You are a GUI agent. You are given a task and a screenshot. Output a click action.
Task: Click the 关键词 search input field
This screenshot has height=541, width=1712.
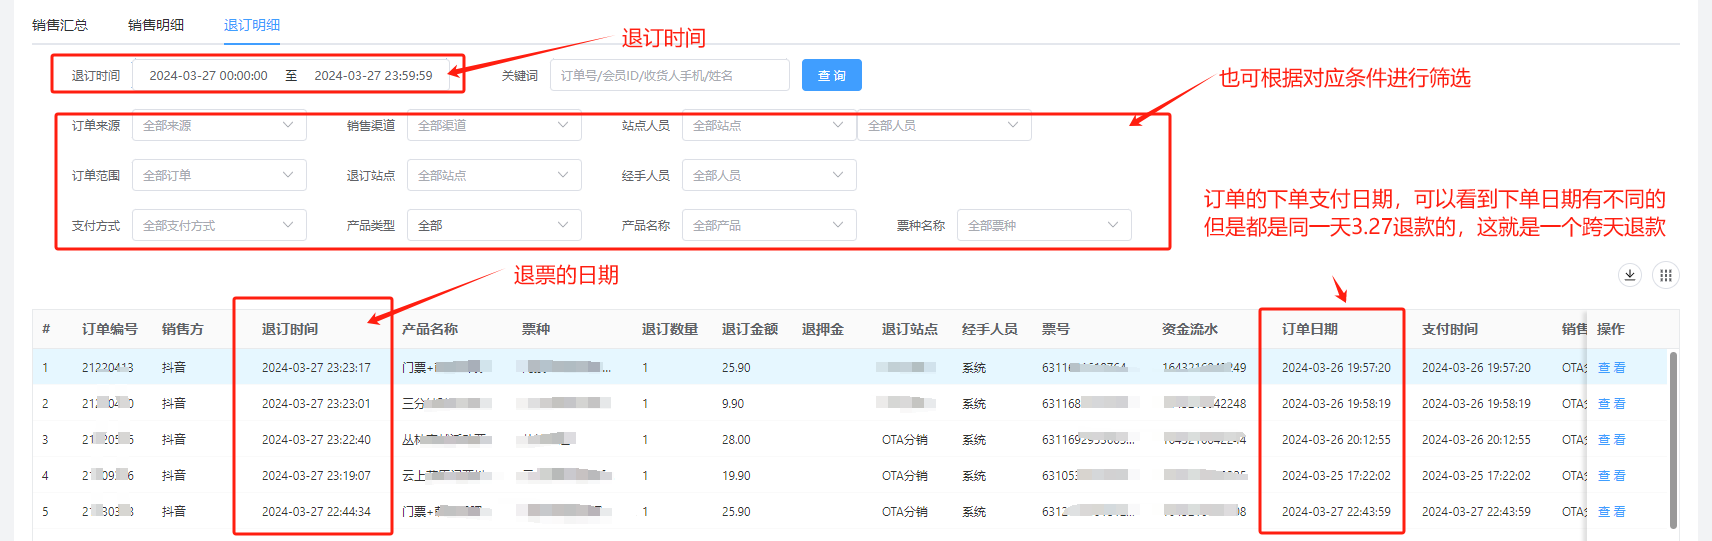(669, 76)
